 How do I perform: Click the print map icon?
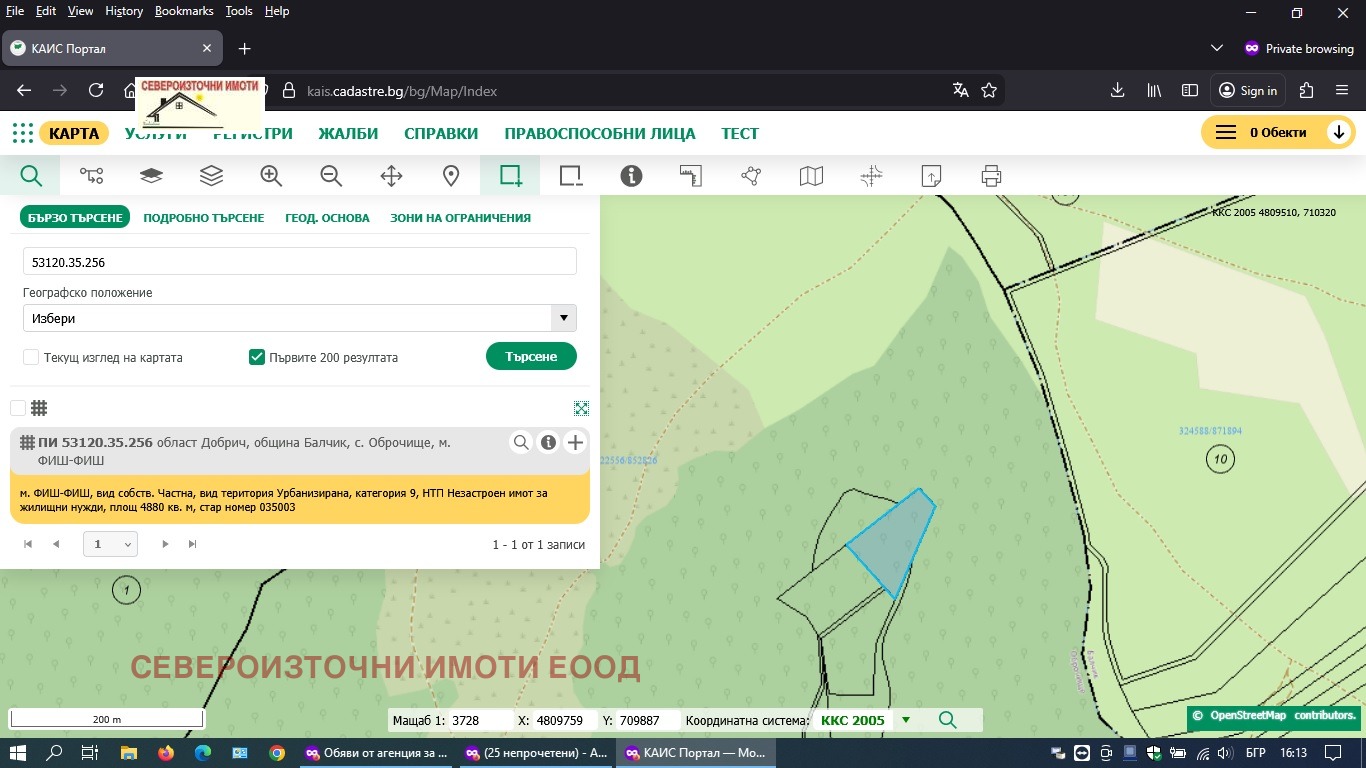991,176
